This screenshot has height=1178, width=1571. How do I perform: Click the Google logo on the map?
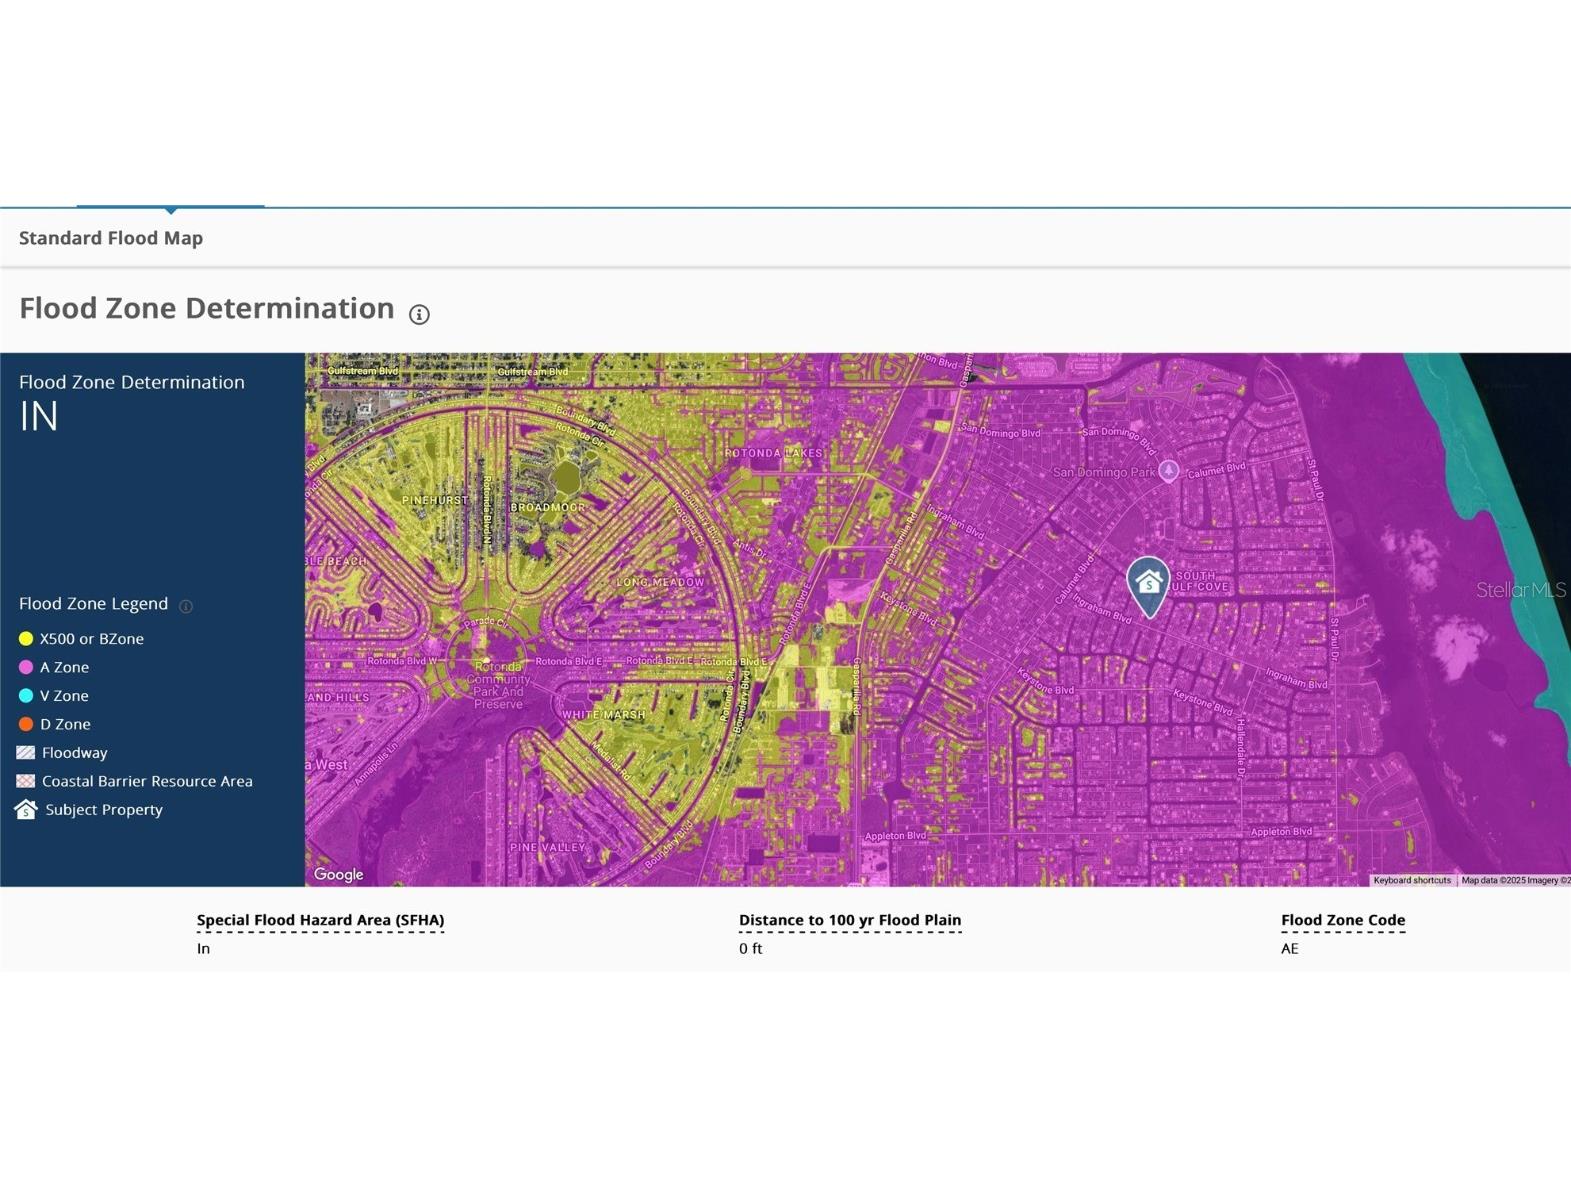click(338, 874)
